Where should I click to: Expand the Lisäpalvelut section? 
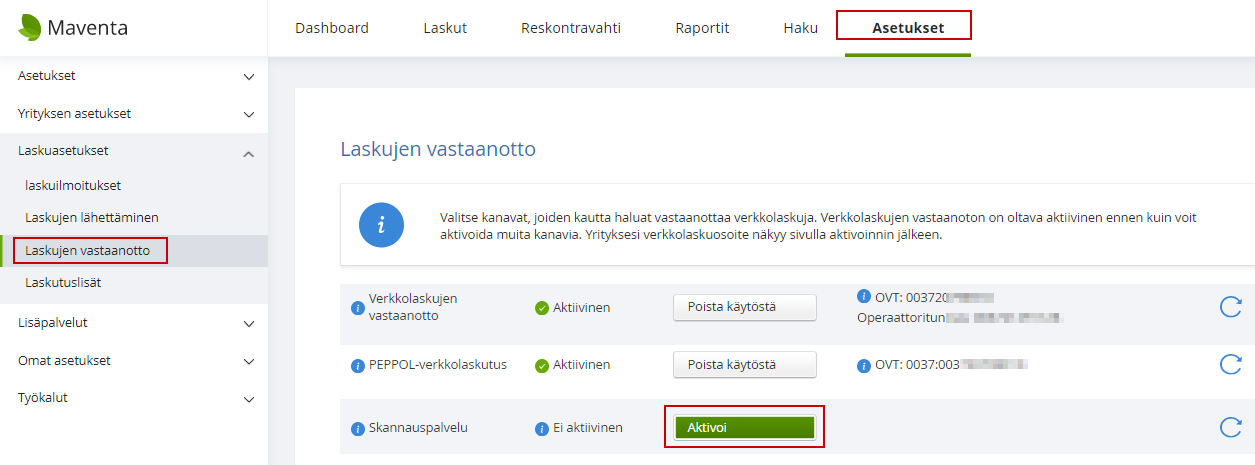pos(249,323)
